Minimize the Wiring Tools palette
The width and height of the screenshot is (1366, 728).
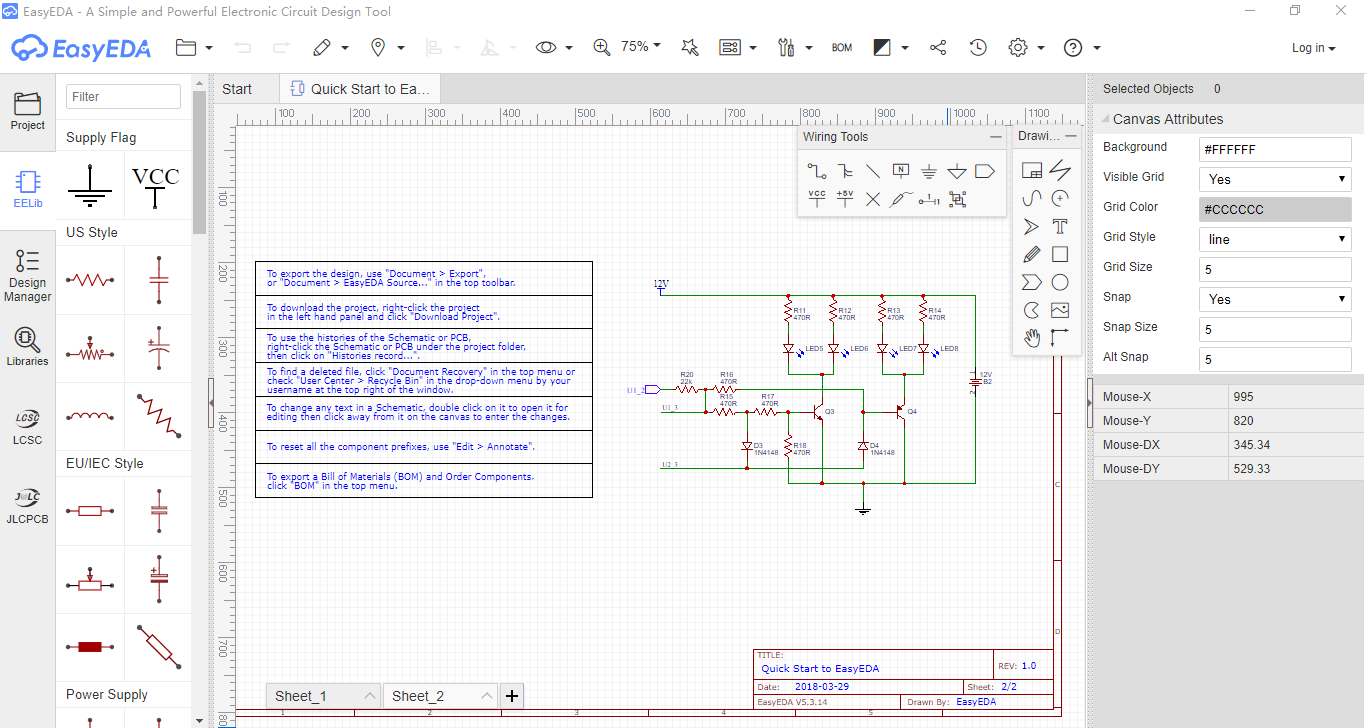(995, 137)
